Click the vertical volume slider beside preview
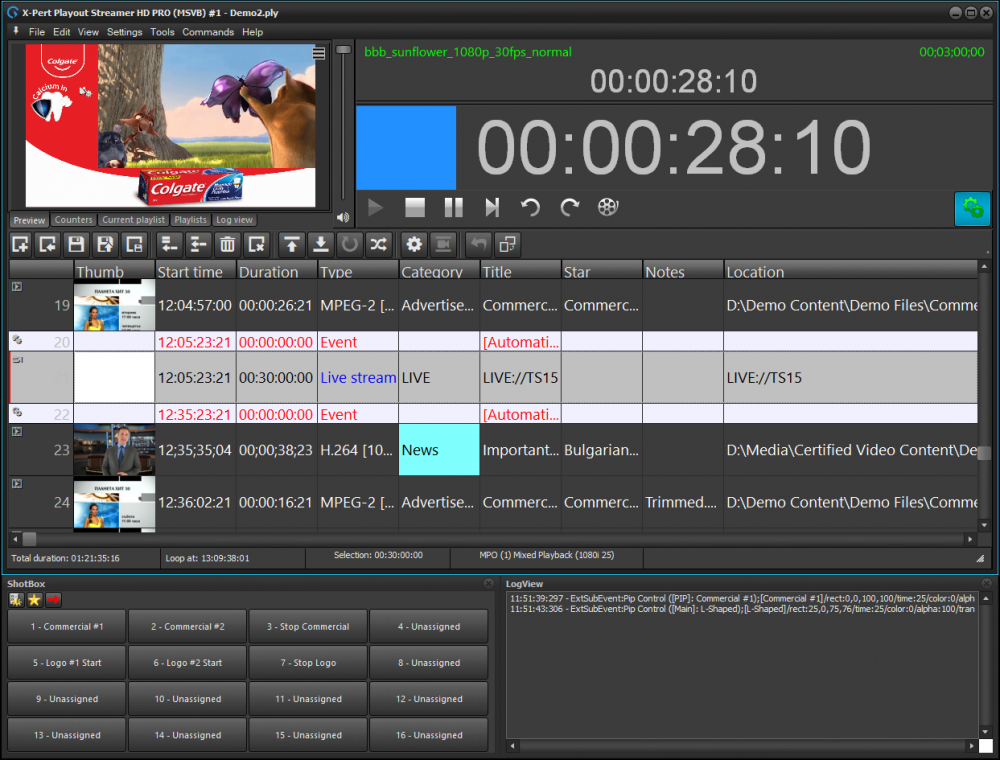1000x760 pixels. point(343,120)
